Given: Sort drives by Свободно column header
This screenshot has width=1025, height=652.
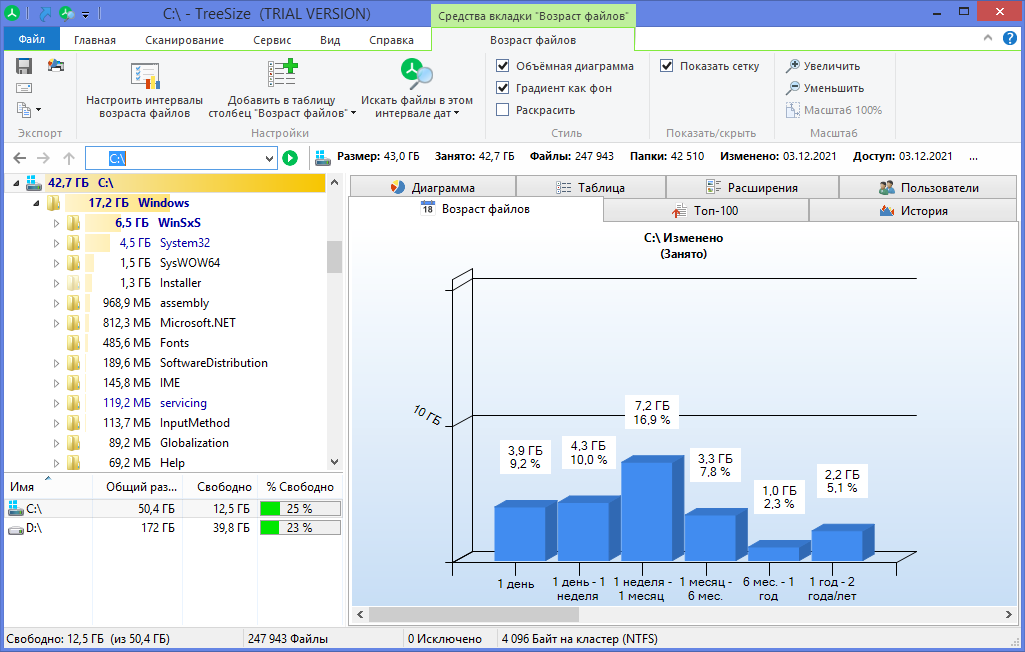Looking at the screenshot, I should (x=220, y=487).
